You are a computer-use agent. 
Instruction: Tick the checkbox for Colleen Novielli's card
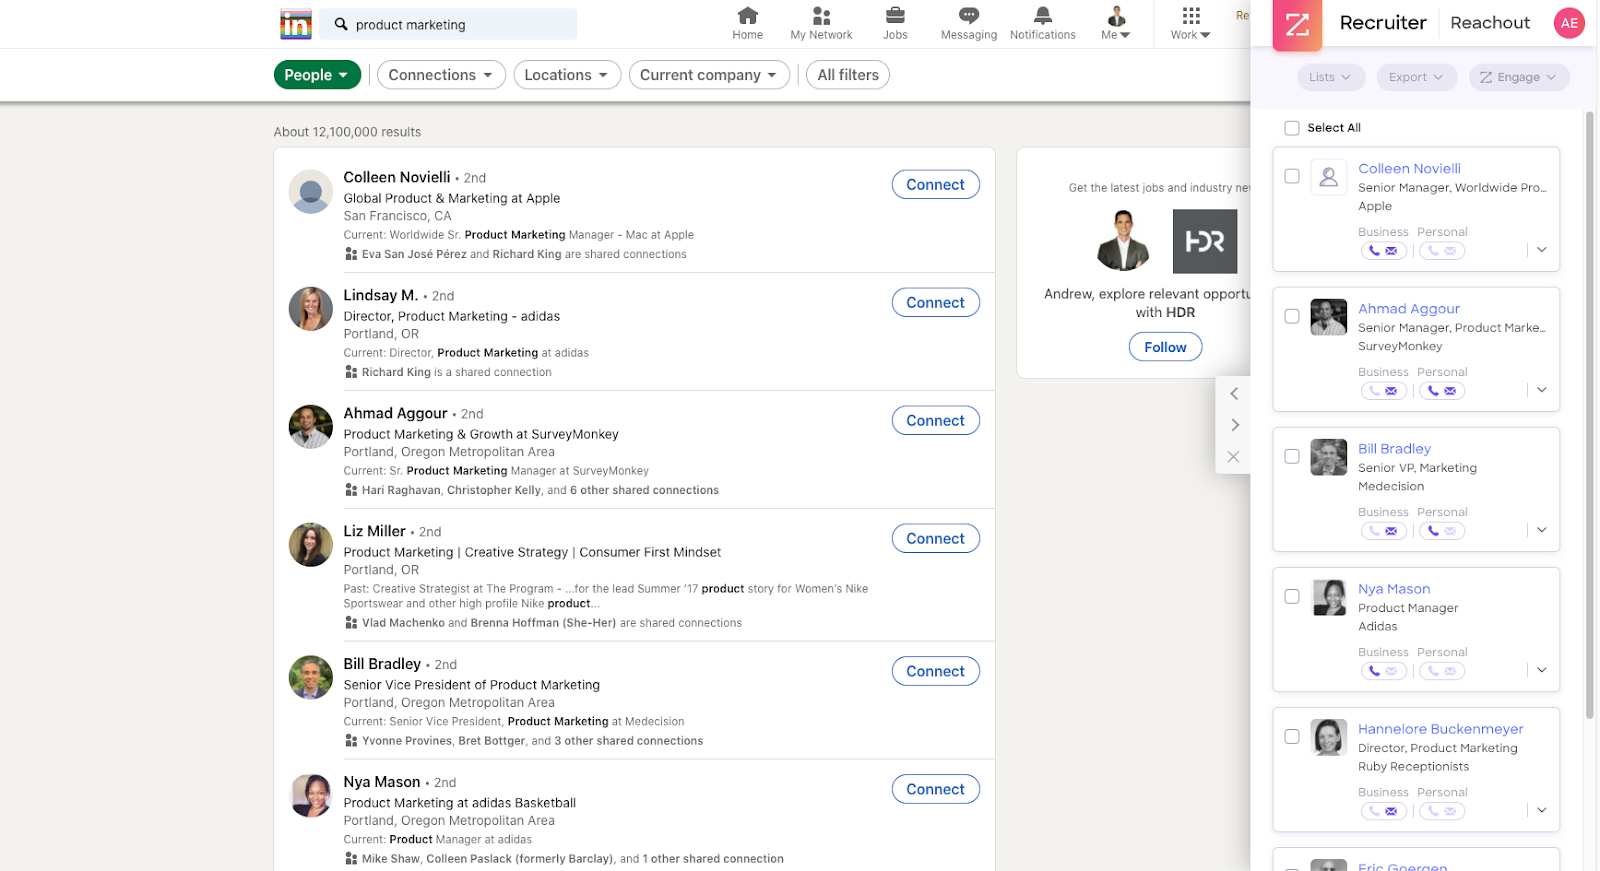click(1292, 176)
